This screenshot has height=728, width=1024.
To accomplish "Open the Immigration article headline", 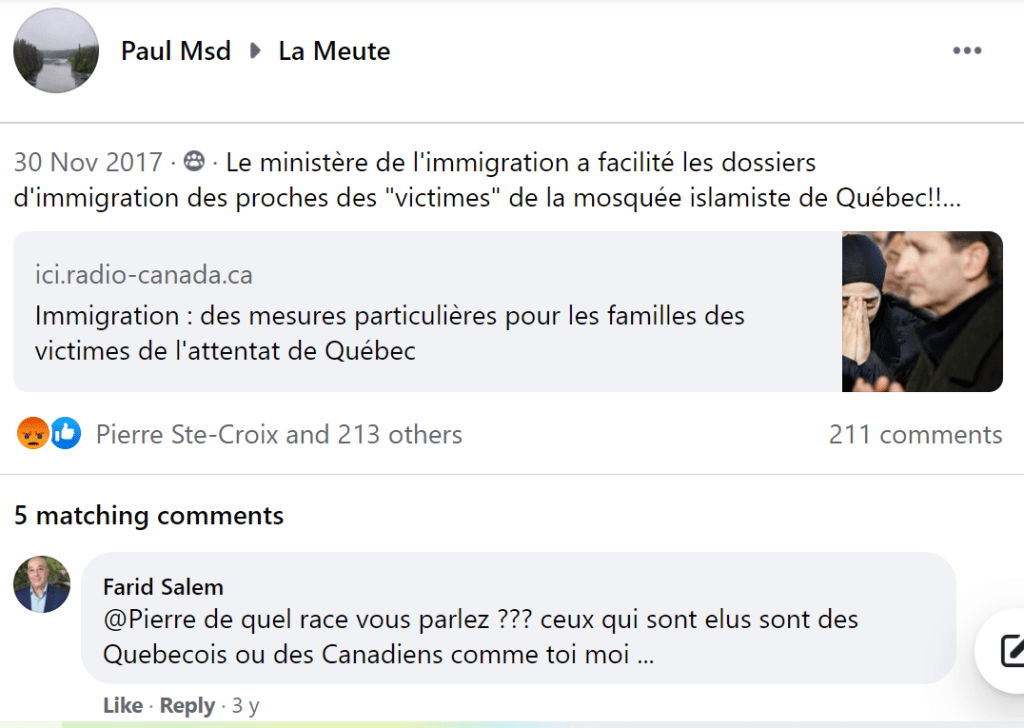I will [x=390, y=333].
